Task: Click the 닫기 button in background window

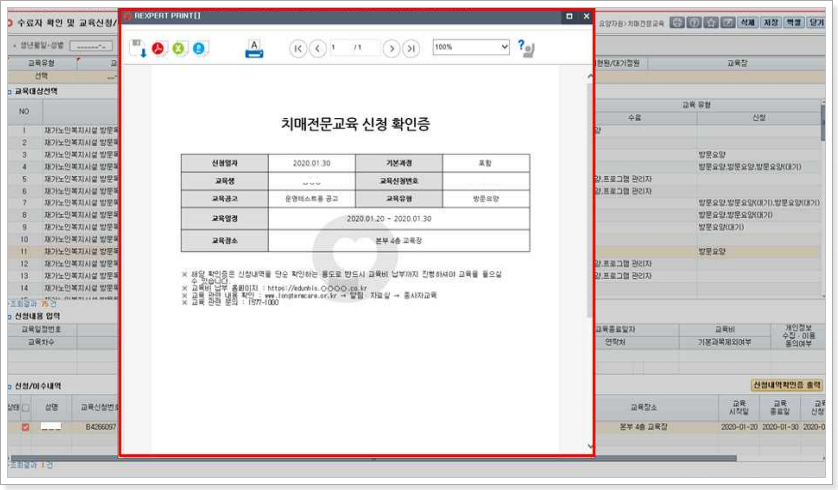Action: pos(817,22)
